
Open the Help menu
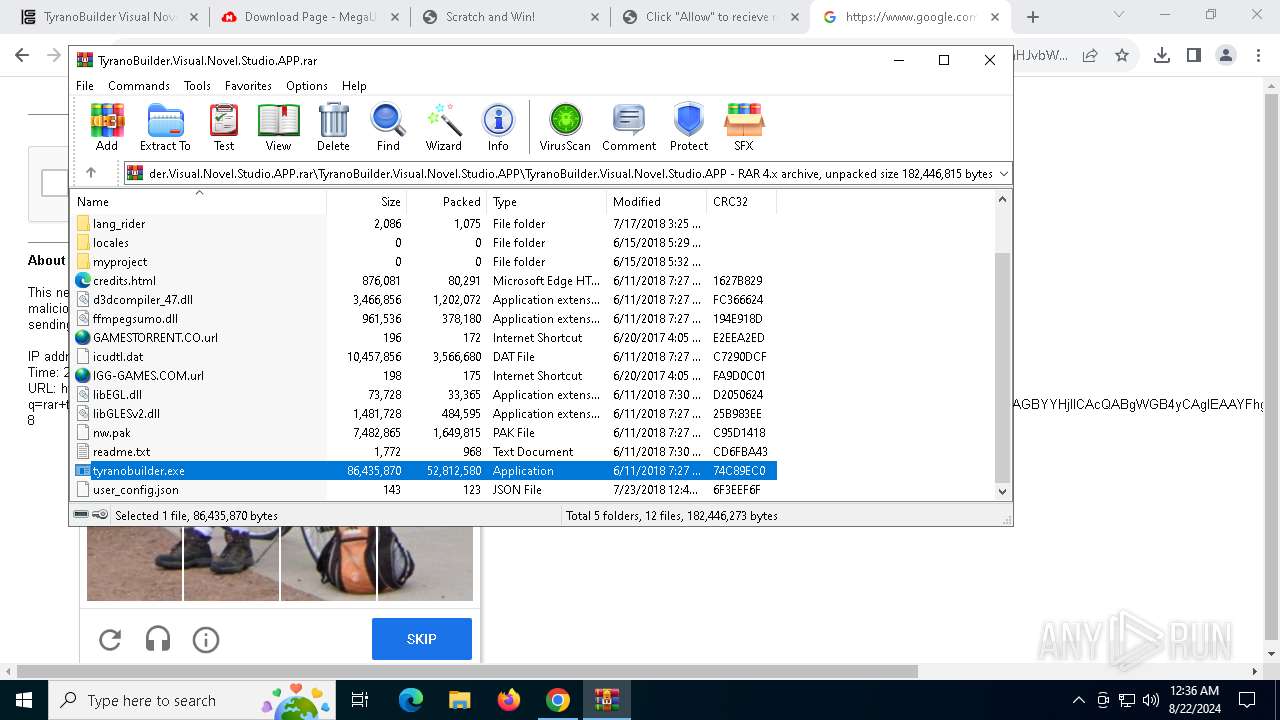click(x=354, y=86)
